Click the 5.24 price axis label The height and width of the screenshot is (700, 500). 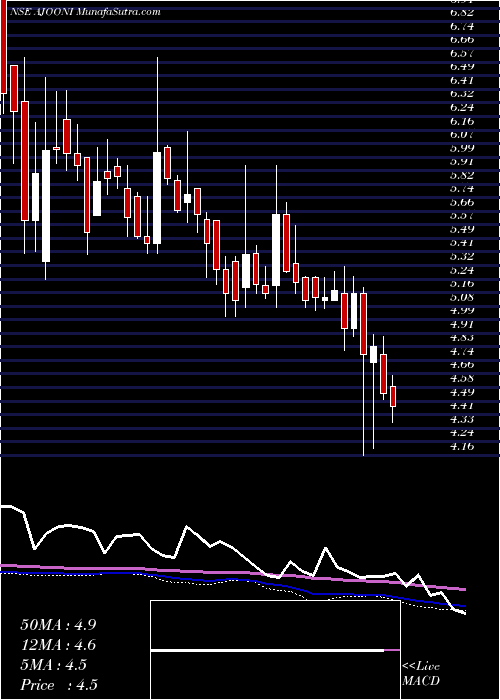pos(462,270)
